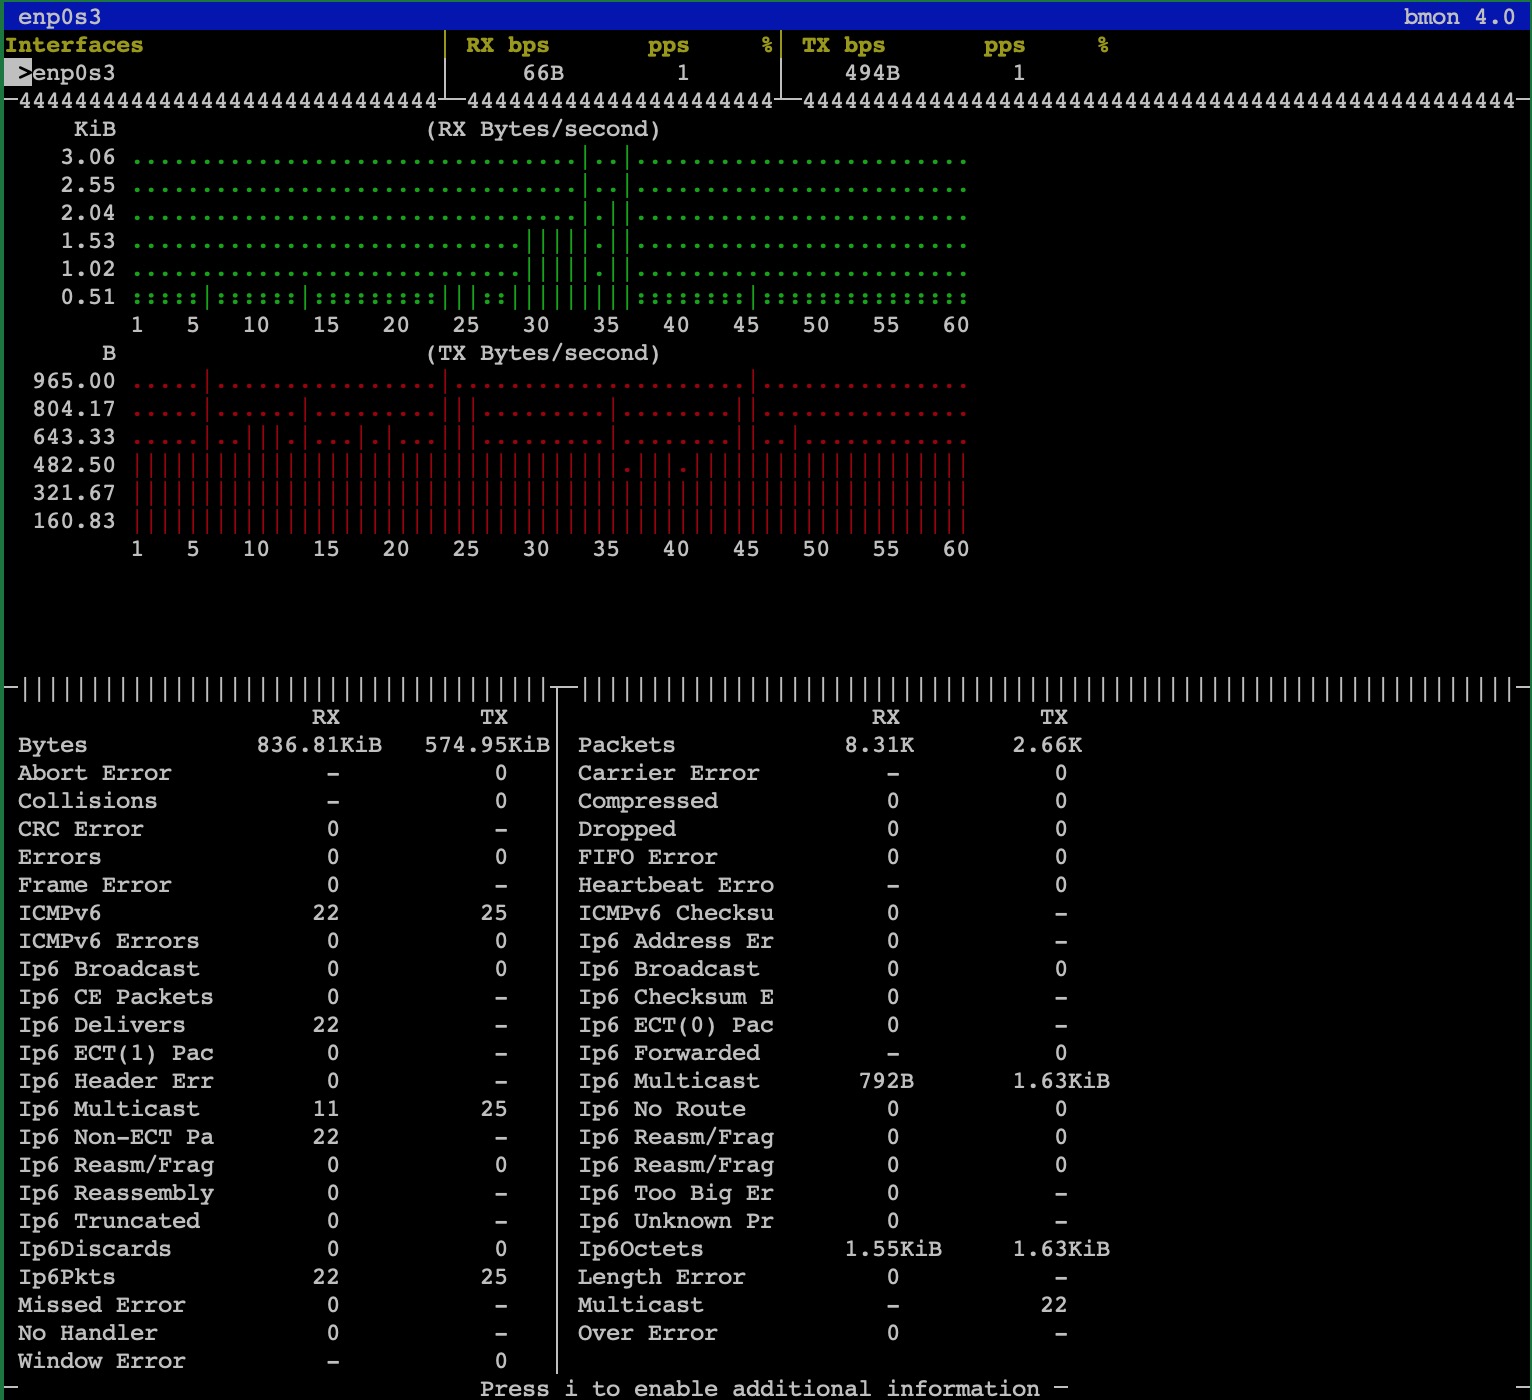
Task: Click the Multicast TX value 22
Action: coord(1054,1305)
